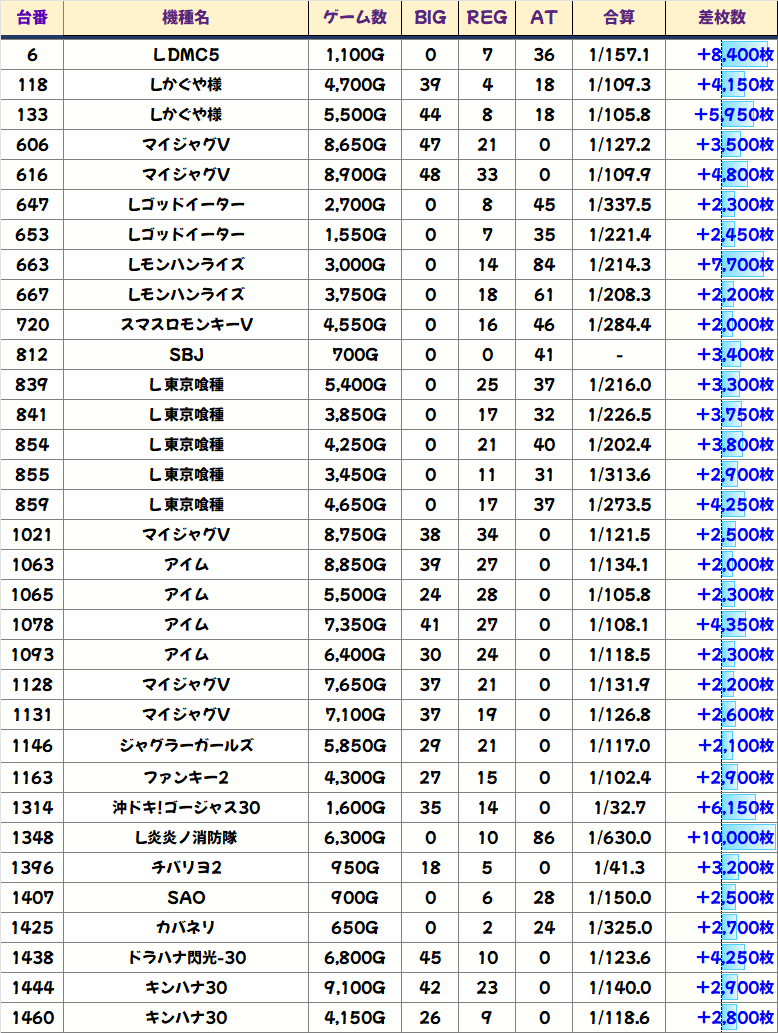Select machine number 839
The height and width of the screenshot is (1033, 778).
click(x=32, y=384)
